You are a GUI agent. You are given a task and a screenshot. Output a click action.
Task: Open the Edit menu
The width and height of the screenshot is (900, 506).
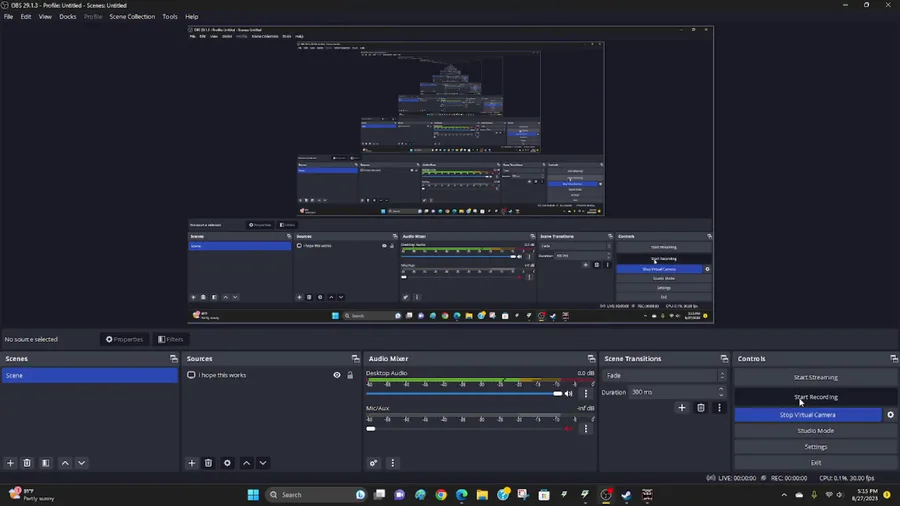26,17
